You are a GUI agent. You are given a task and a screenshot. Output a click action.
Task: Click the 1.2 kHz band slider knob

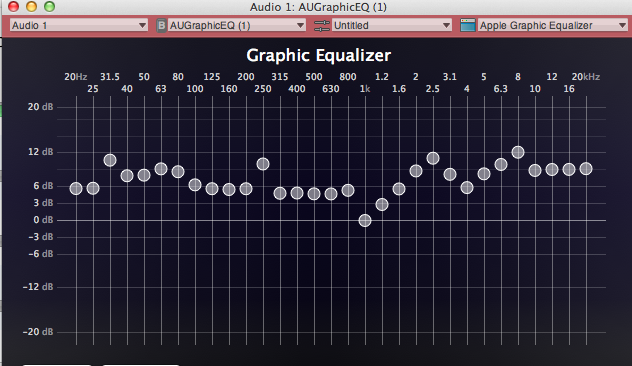click(382, 204)
